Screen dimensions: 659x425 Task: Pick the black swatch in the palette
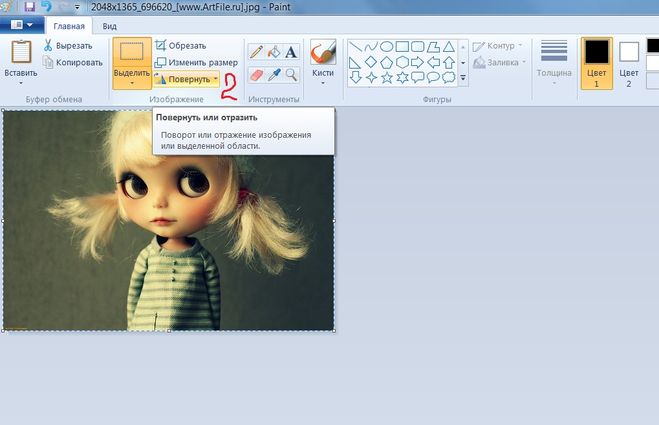pyautogui.click(x=653, y=45)
